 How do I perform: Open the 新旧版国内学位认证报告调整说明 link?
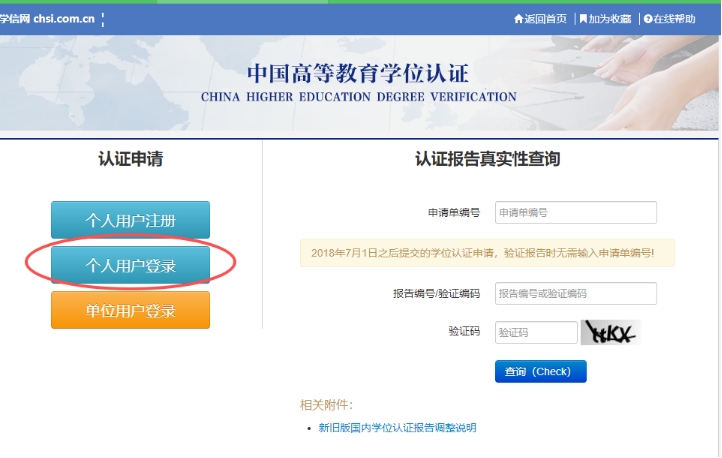click(397, 428)
